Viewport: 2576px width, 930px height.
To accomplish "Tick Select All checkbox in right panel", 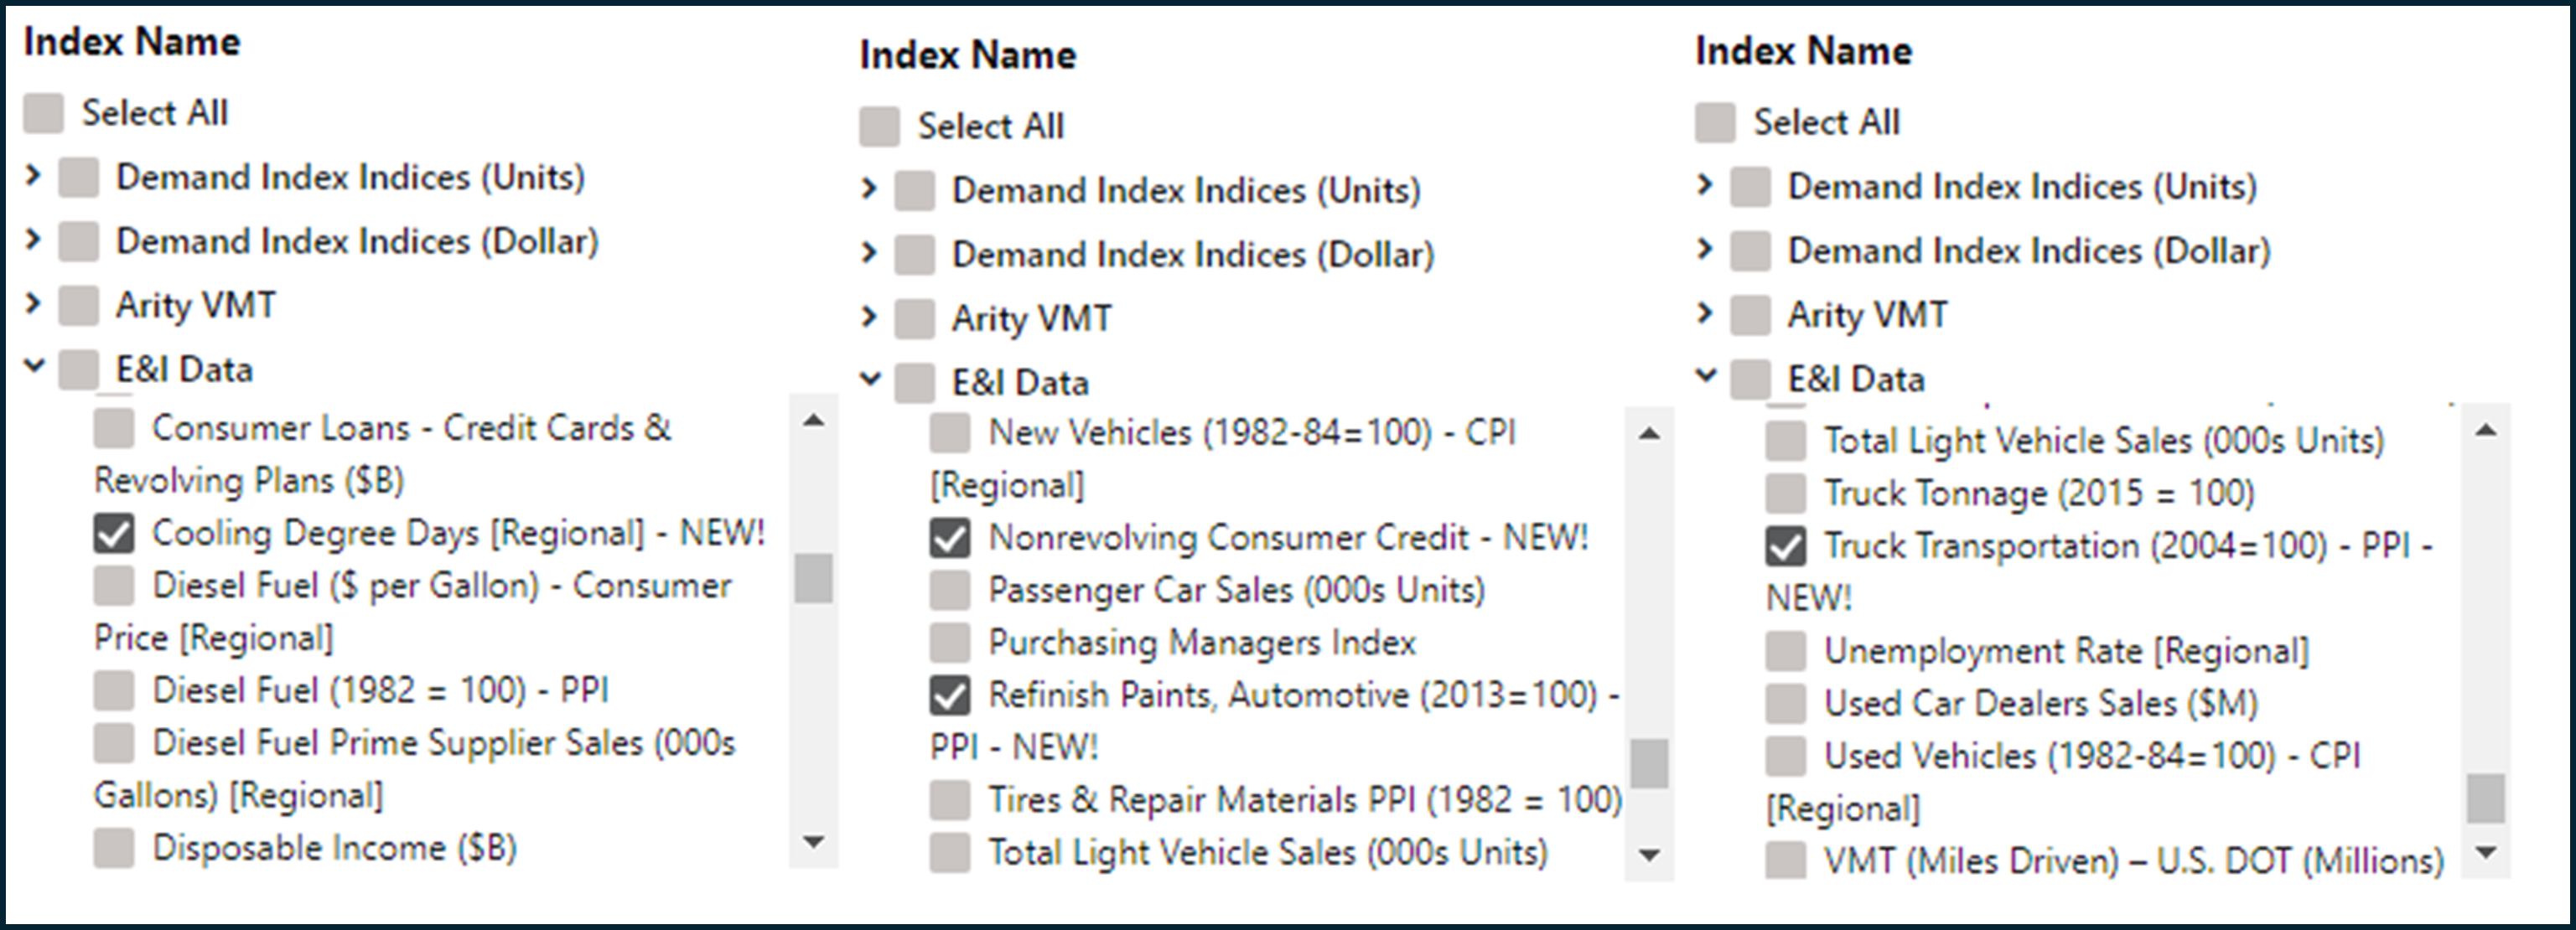I will pos(1715,122).
